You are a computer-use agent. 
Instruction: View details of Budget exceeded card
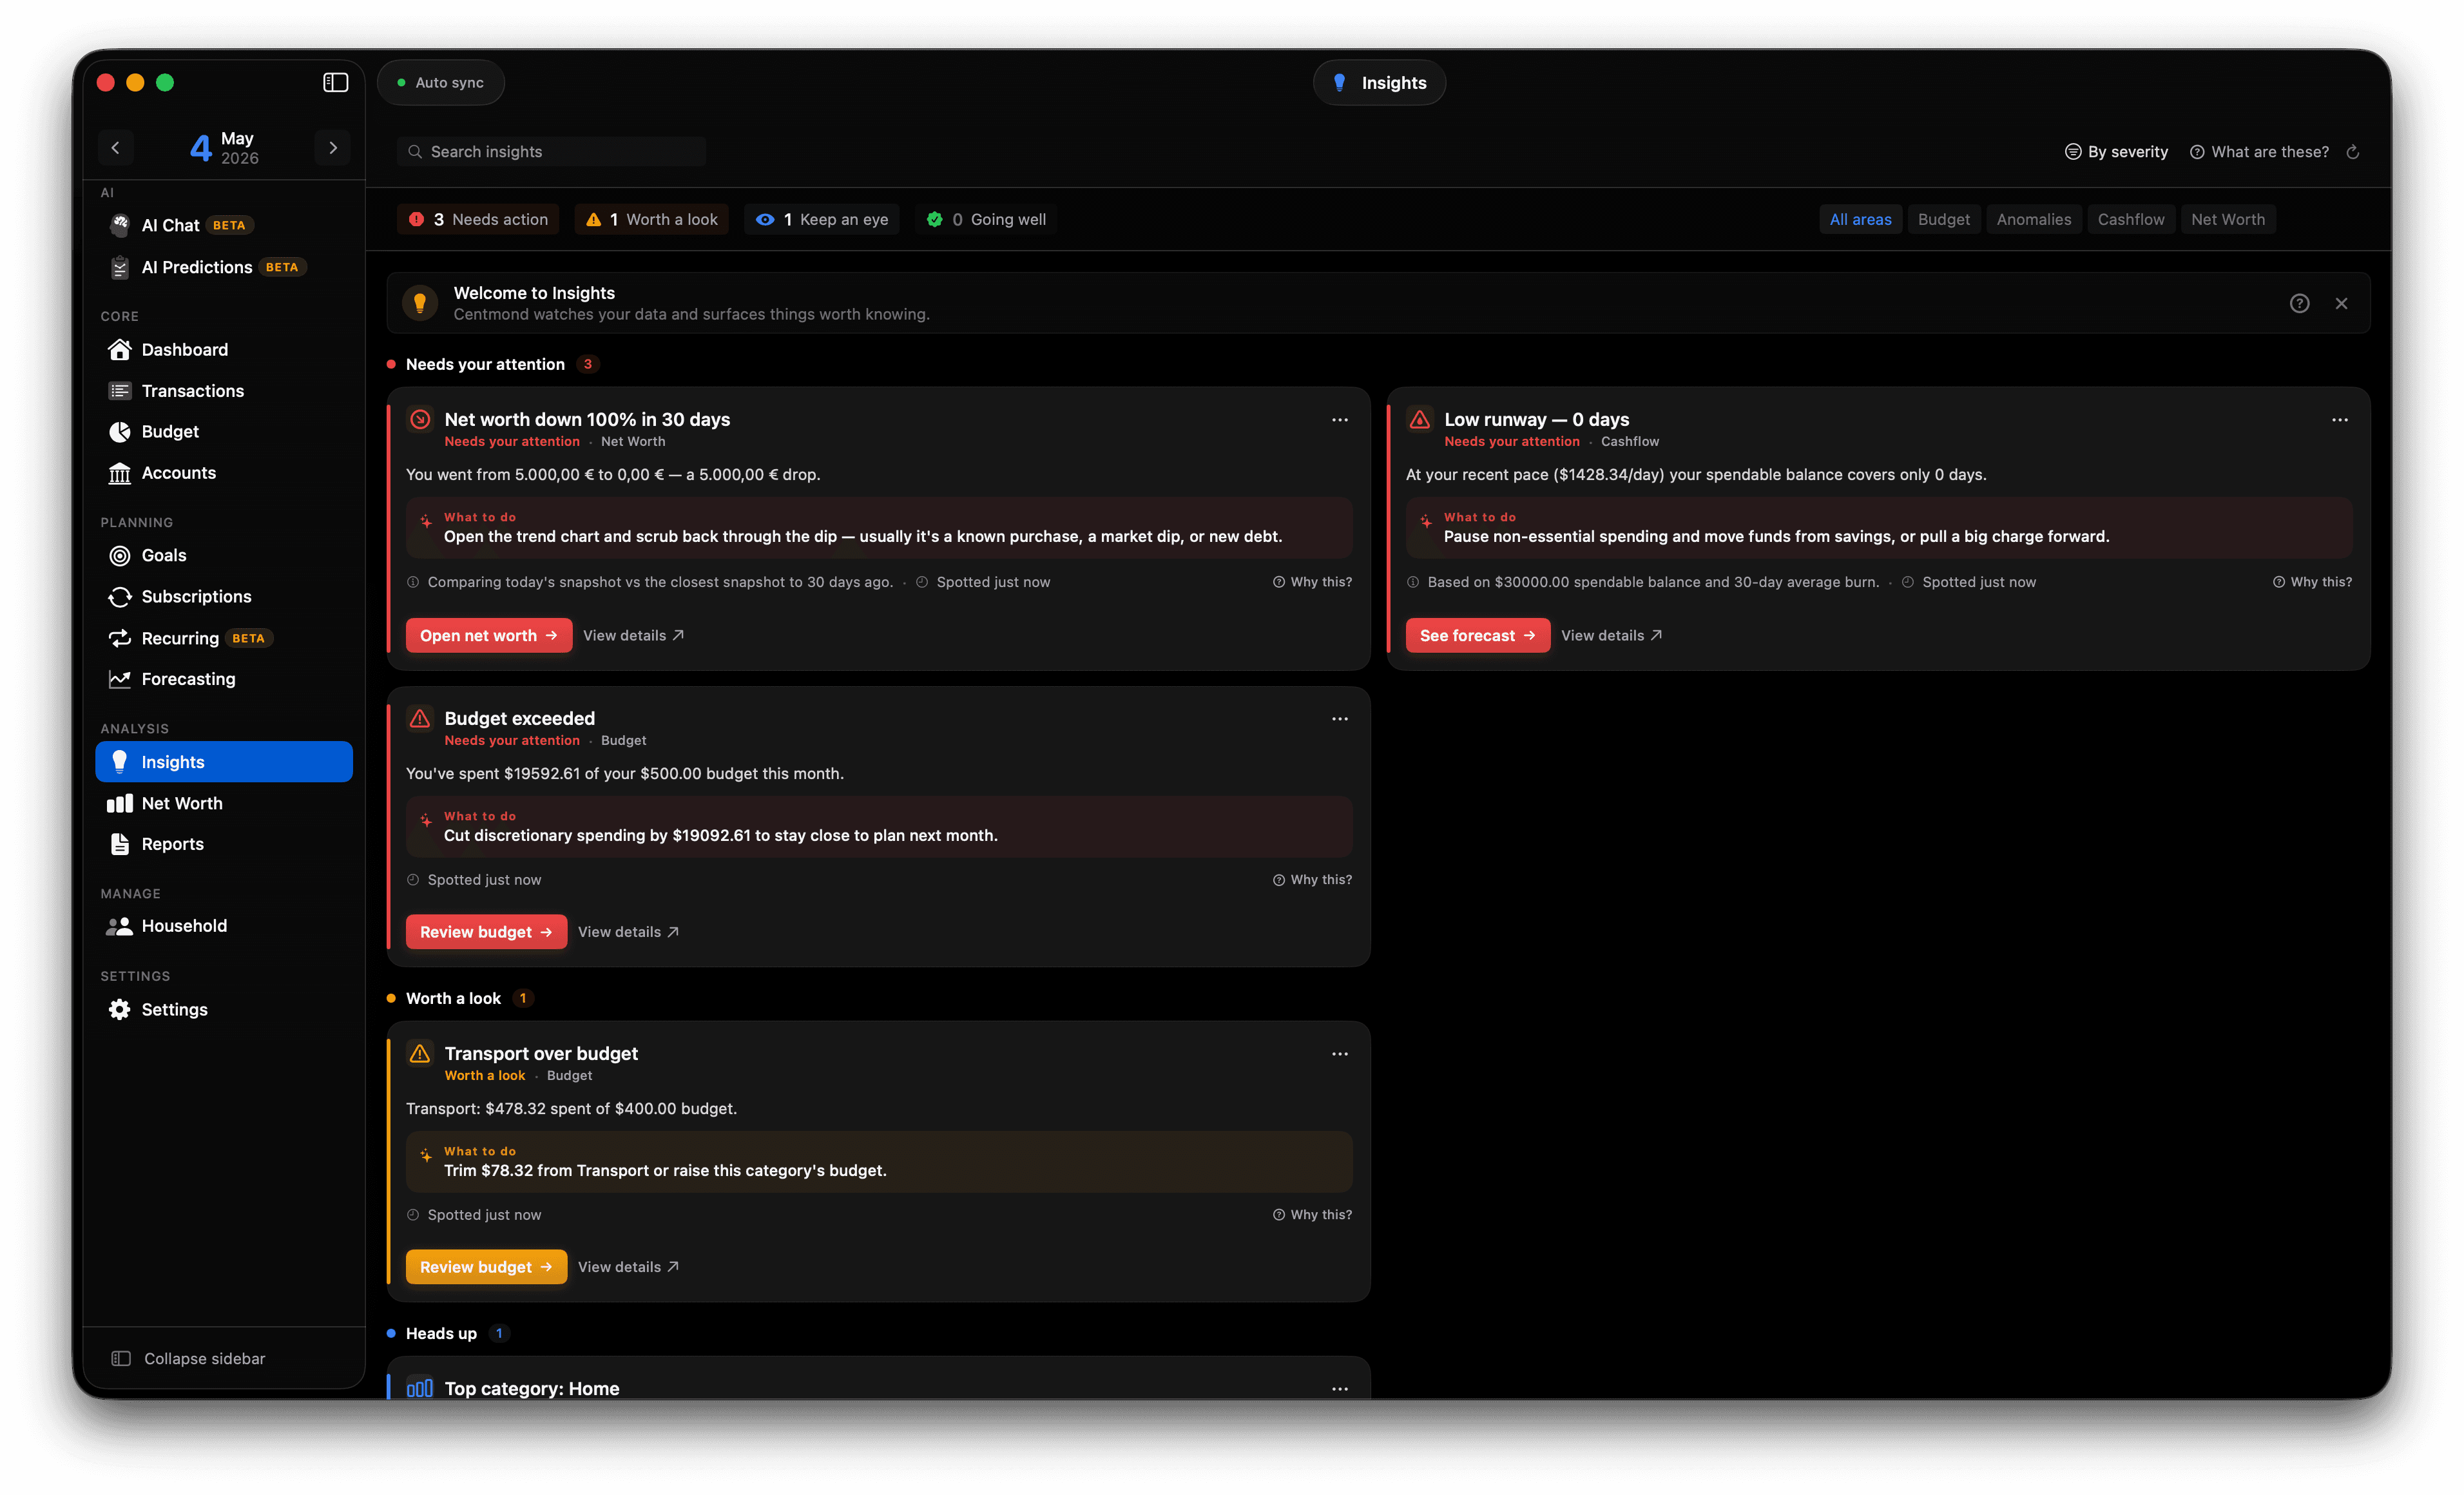coord(628,932)
